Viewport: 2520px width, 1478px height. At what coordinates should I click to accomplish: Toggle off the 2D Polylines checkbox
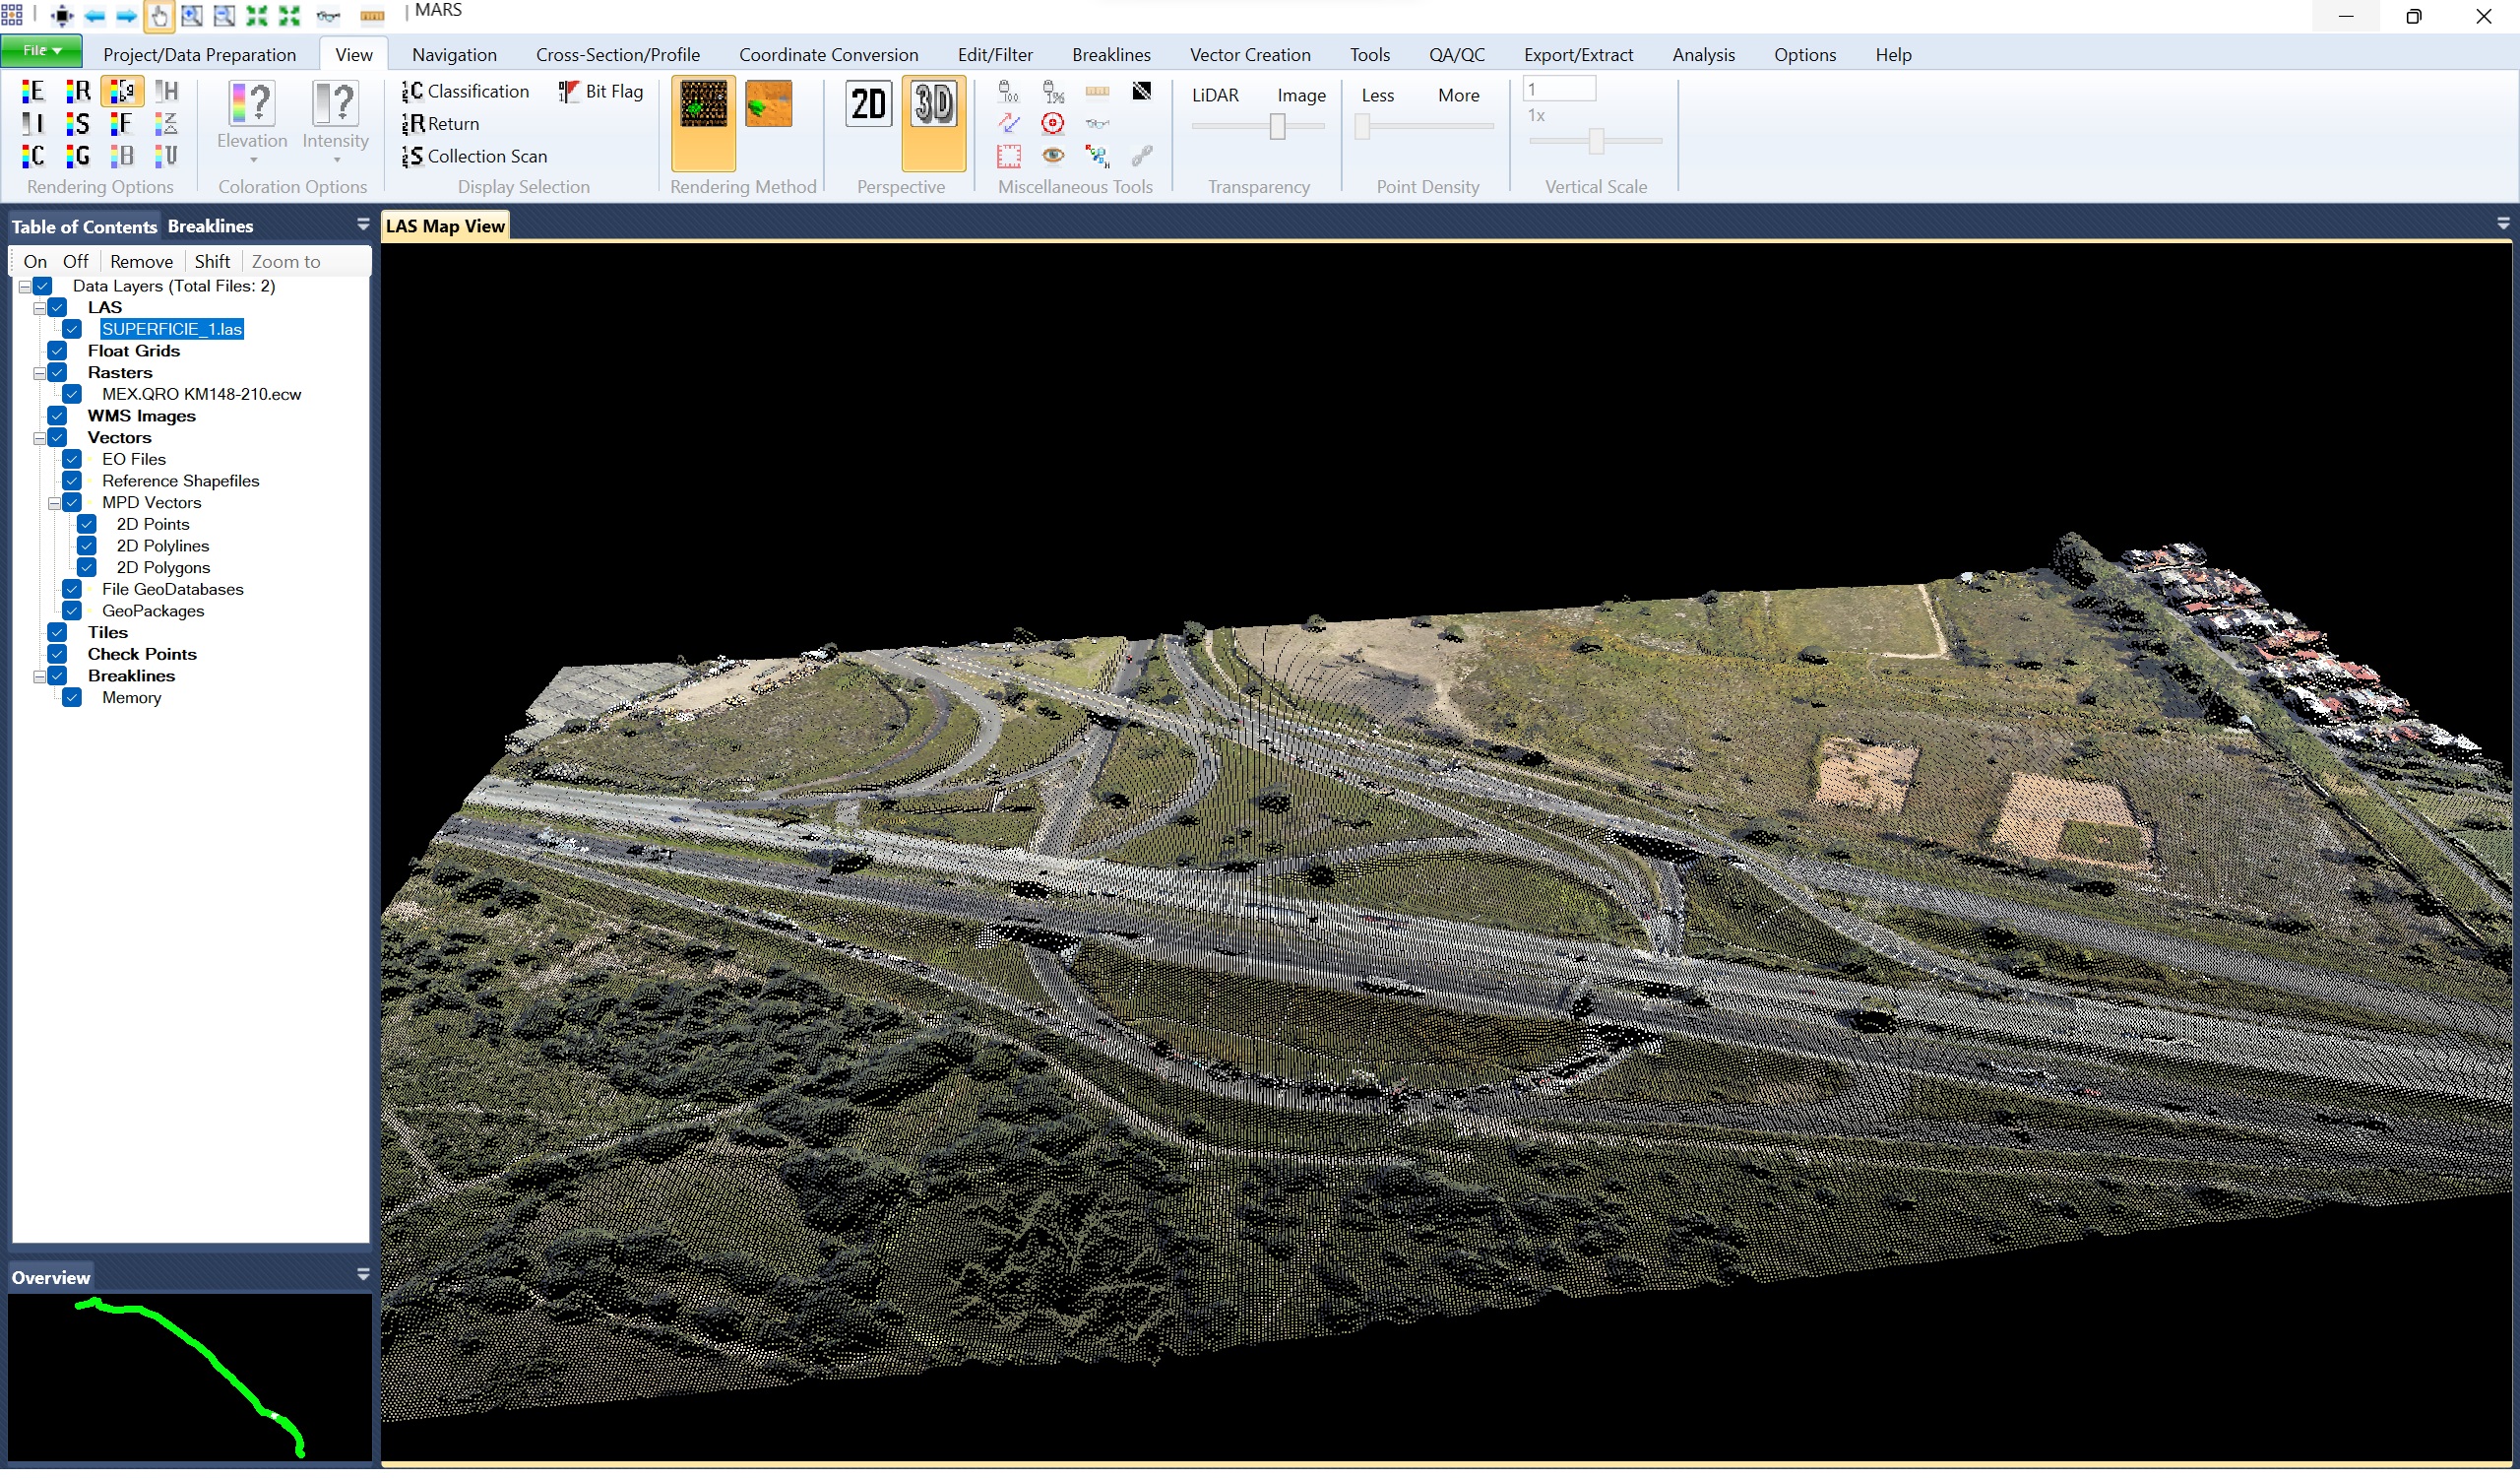[88, 545]
